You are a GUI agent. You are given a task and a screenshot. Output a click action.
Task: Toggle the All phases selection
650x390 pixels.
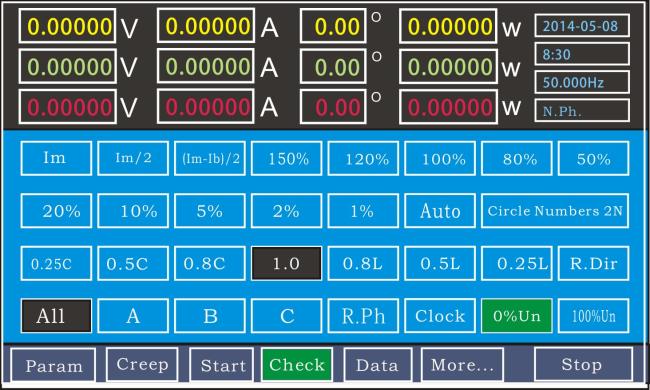point(56,316)
